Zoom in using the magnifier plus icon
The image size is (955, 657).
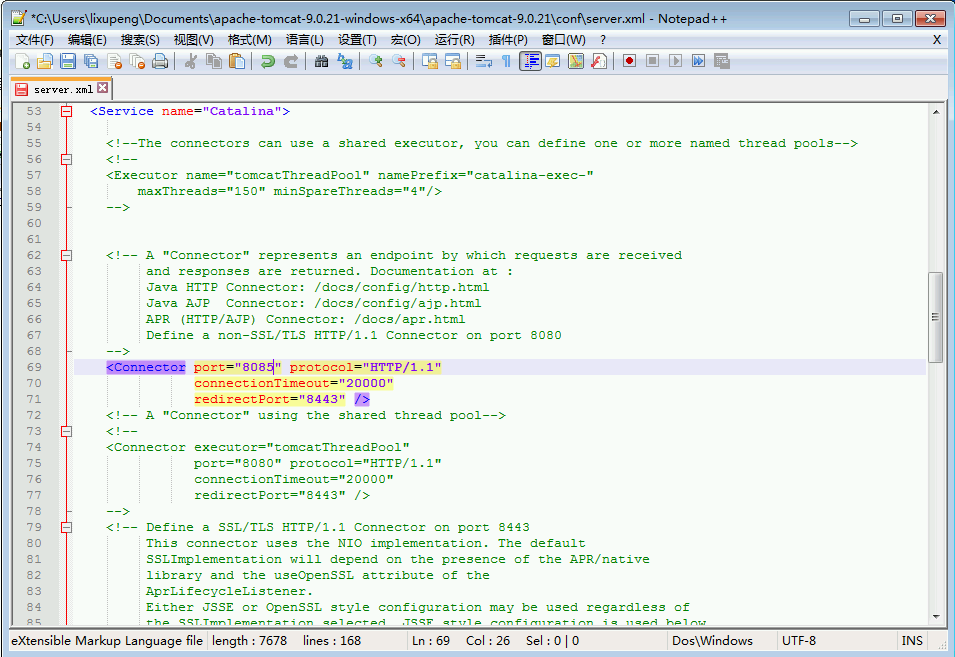click(x=376, y=61)
